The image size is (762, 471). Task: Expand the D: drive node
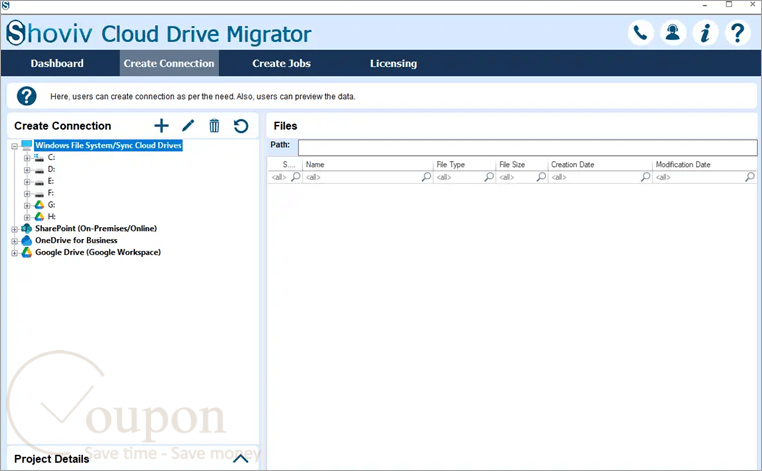(27, 170)
